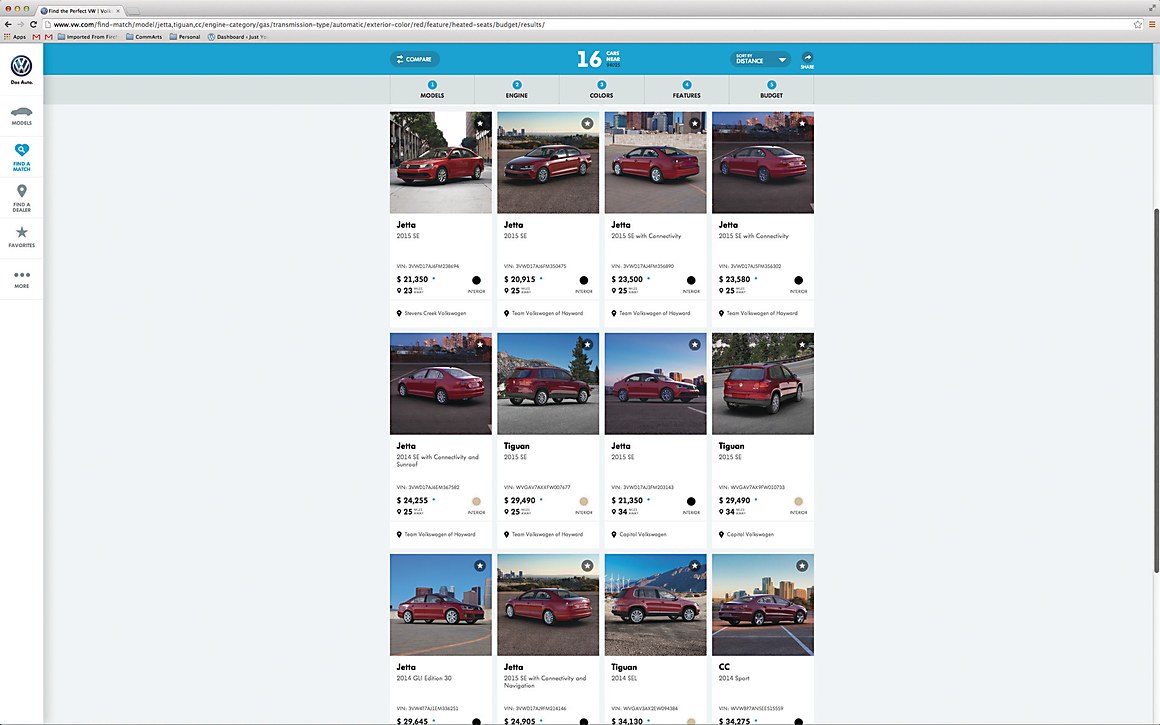This screenshot has height=725, width=1160.
Task: Open Find a Dealer in the sidebar
Action: pyautogui.click(x=21, y=198)
